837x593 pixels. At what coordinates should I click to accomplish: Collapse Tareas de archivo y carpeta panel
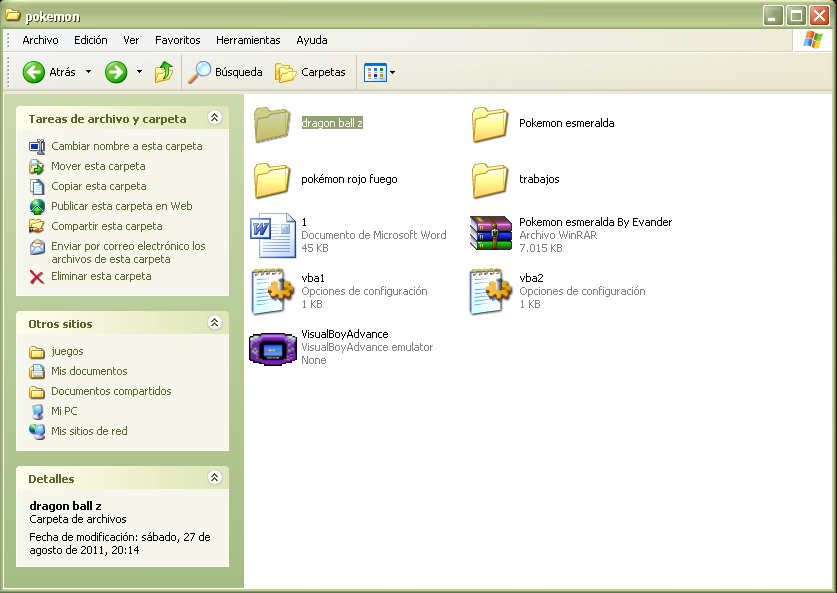point(215,117)
